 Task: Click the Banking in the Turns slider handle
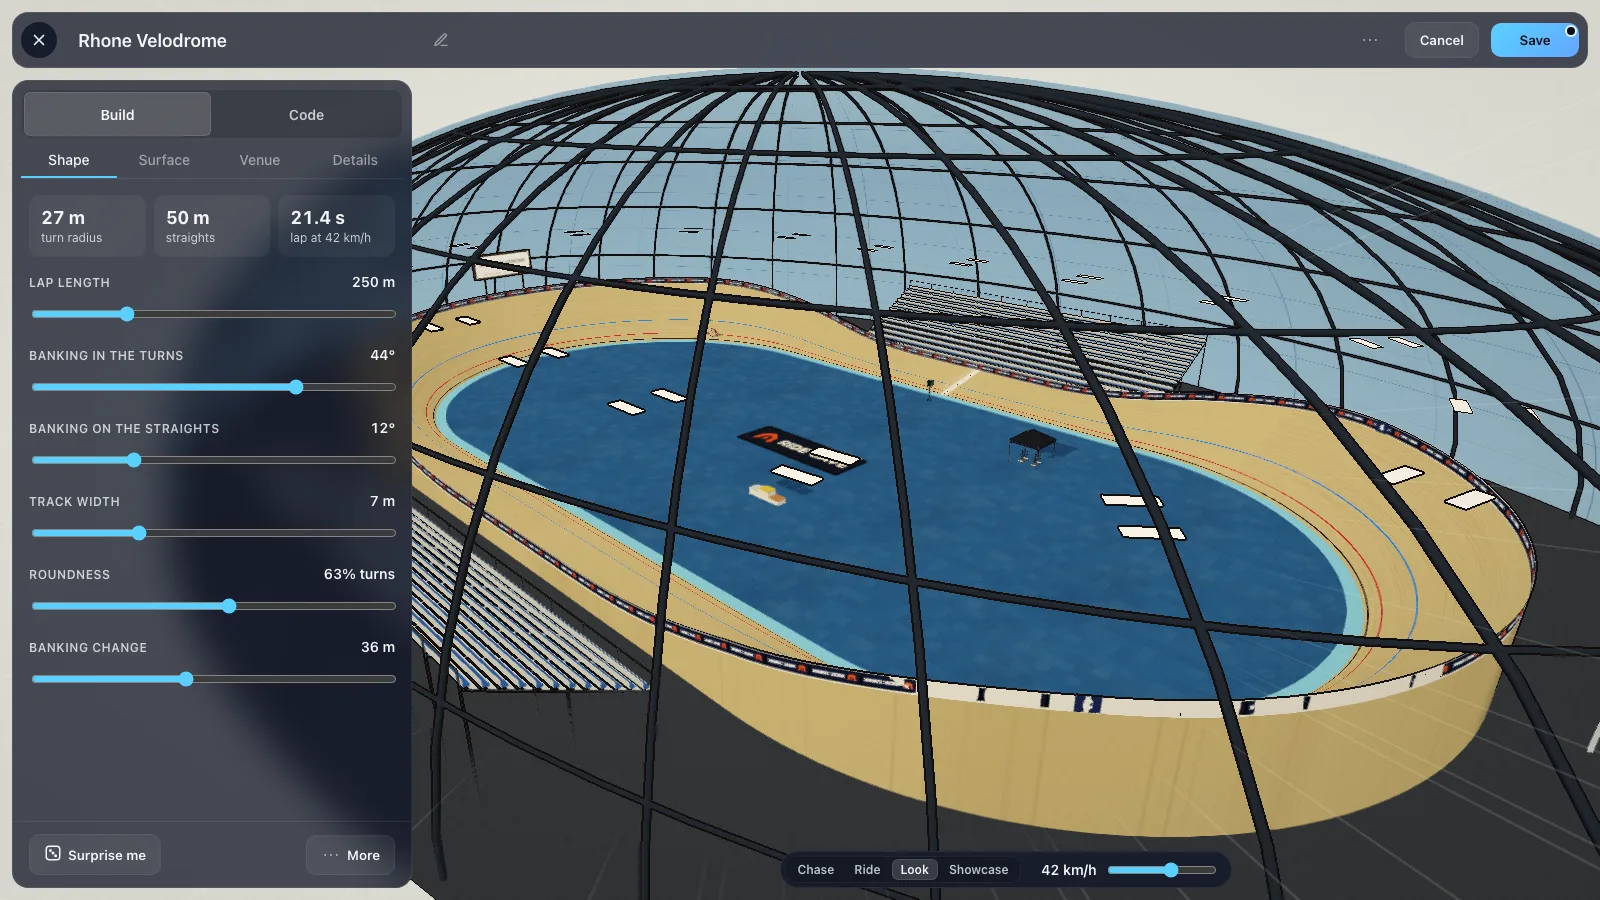pyautogui.click(x=296, y=387)
